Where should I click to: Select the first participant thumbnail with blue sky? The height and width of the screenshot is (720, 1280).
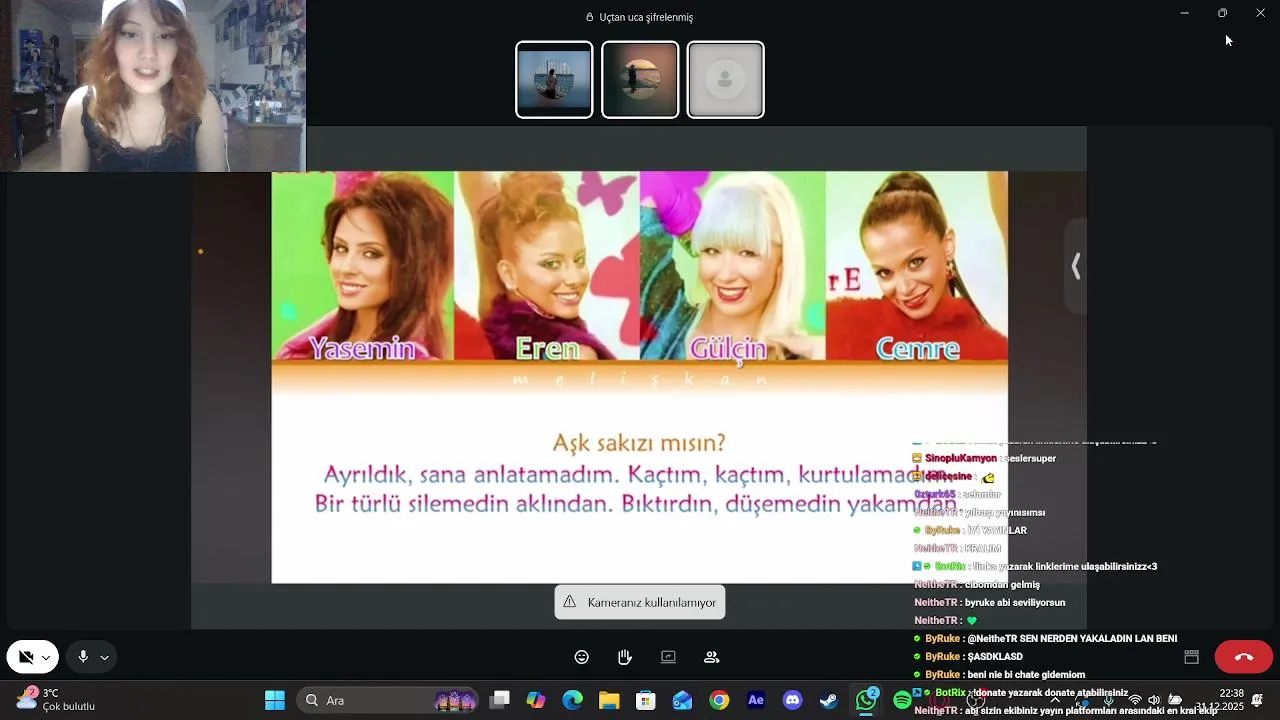(554, 80)
